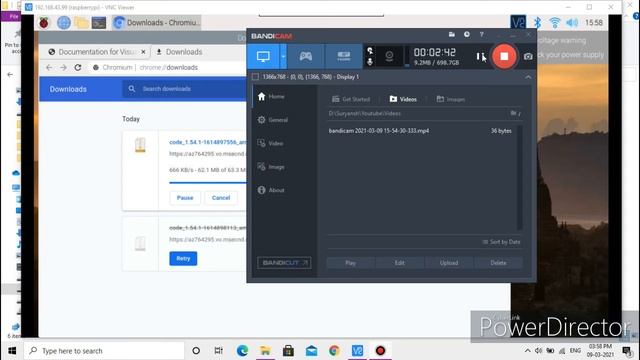Open Sort by Date dropdown
The image size is (640, 360).
point(501,242)
